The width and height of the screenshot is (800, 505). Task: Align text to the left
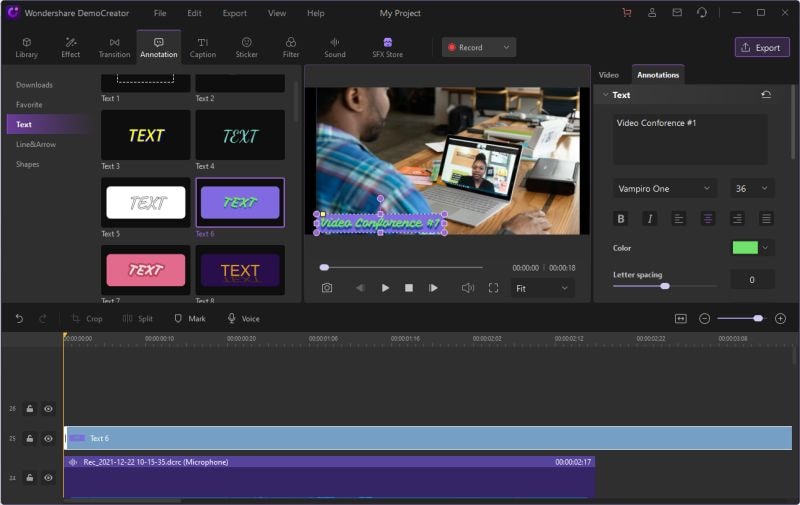679,219
